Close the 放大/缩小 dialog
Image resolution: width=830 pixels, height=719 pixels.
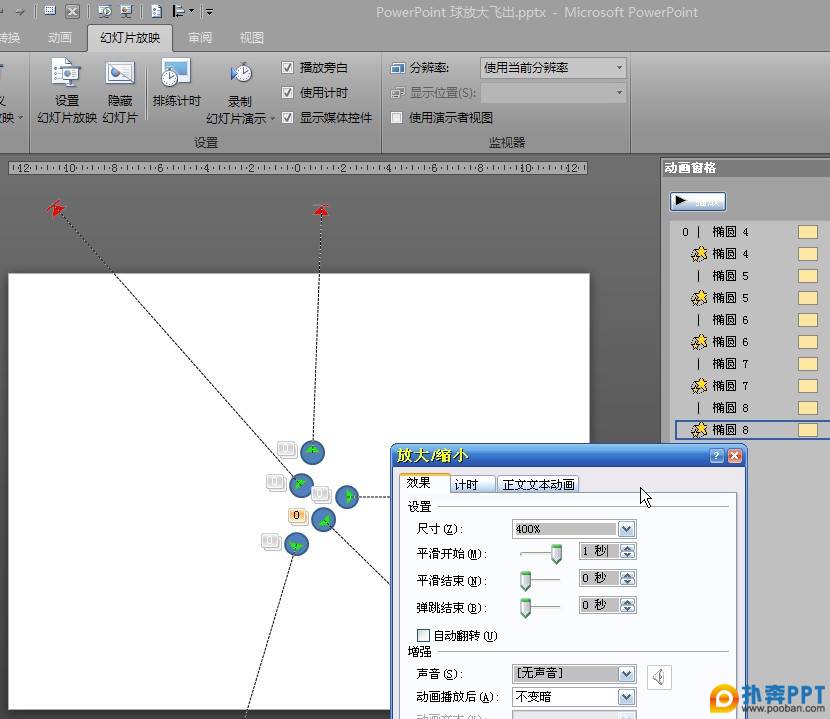click(x=735, y=455)
